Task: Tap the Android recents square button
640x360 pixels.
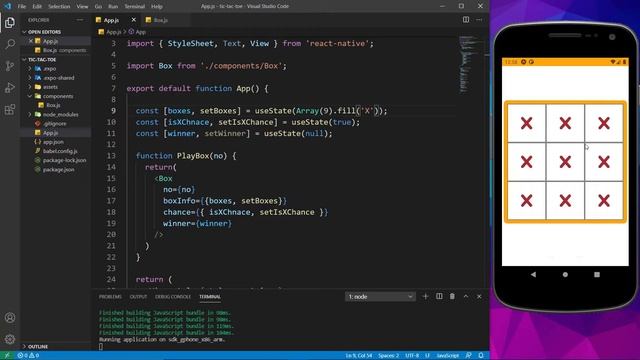Action: [597, 275]
